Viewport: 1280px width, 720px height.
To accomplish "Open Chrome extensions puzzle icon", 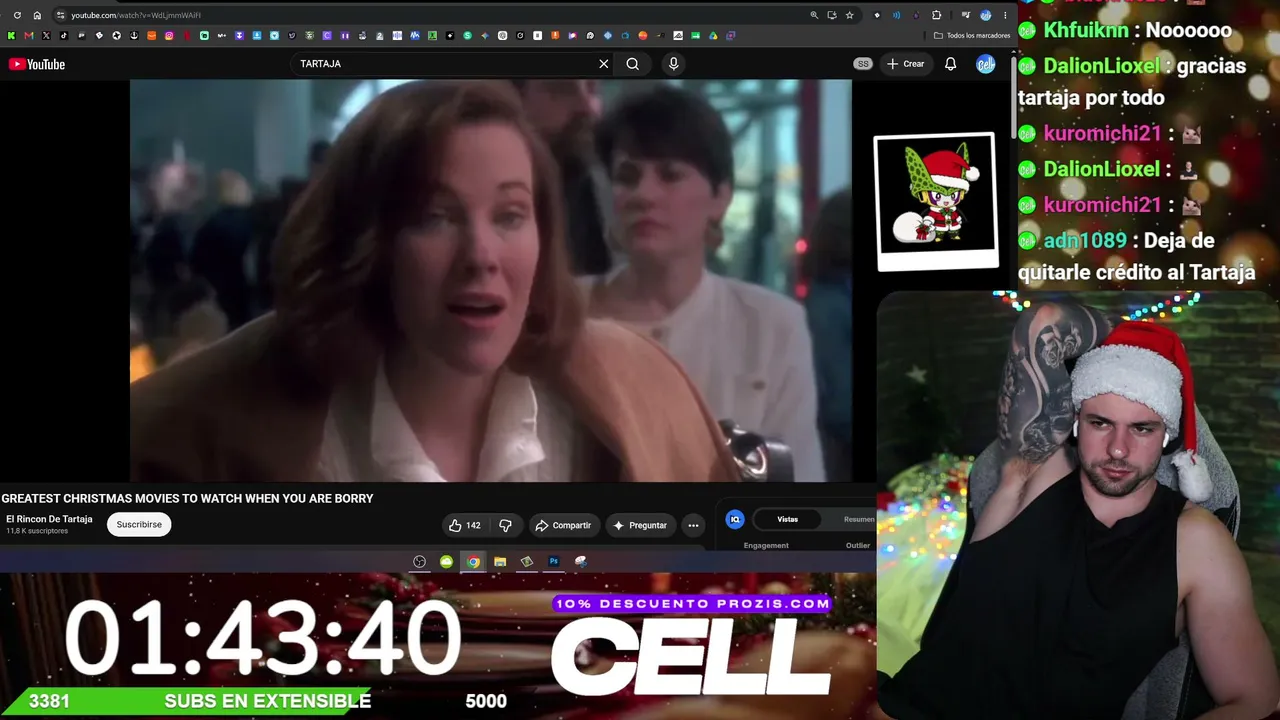I will pyautogui.click(x=936, y=15).
